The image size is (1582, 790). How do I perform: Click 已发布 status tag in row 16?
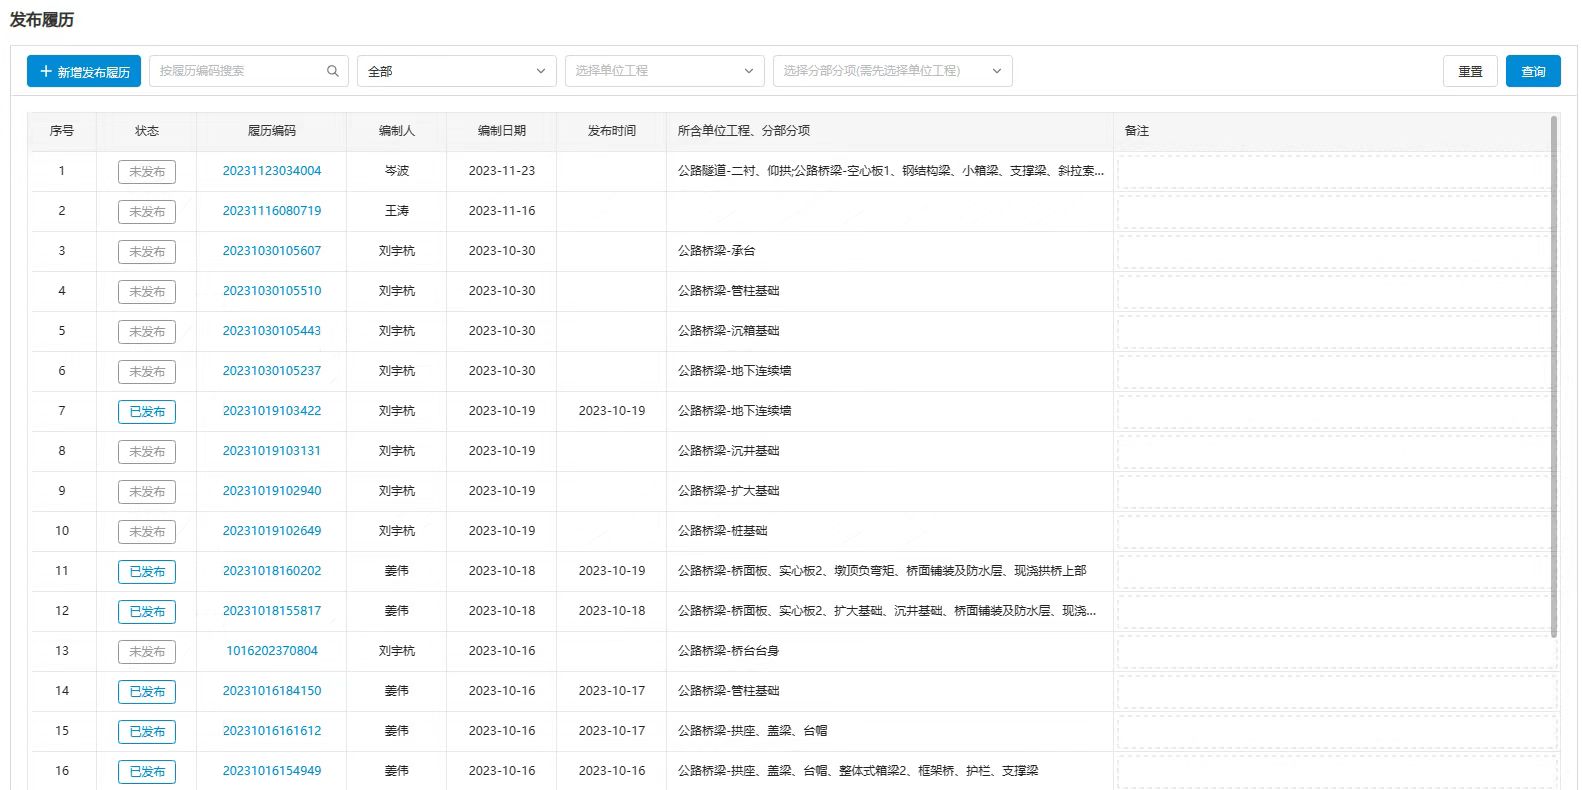147,772
